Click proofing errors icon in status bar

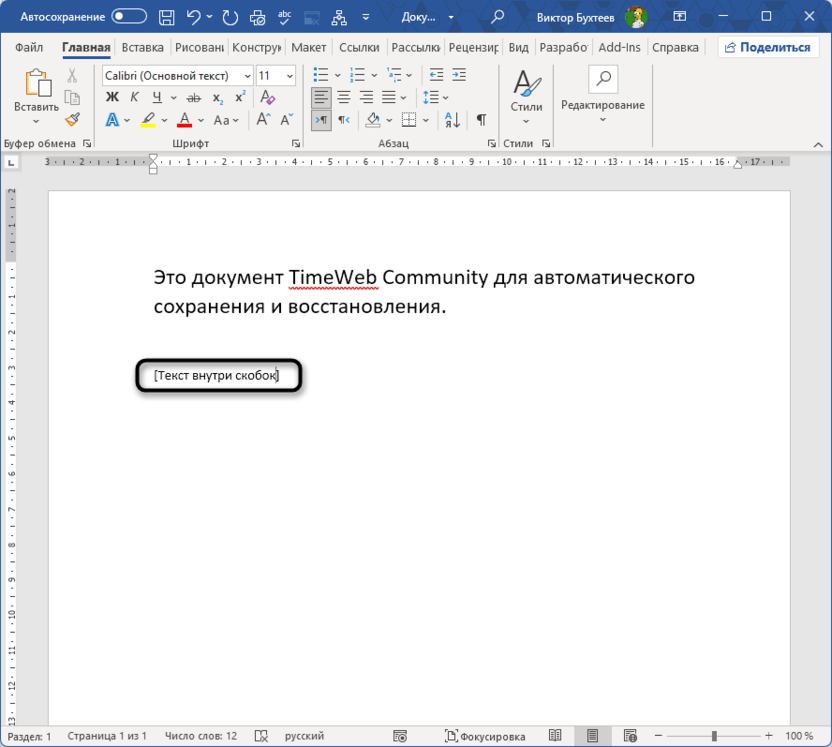261,736
